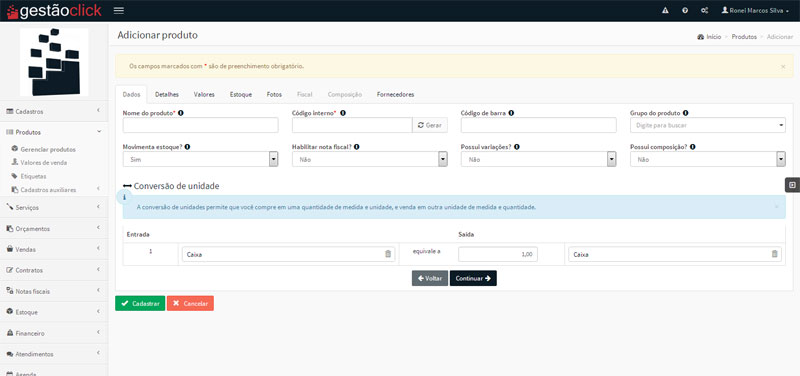
Task: Switch to the Estoque tab
Action: click(240, 94)
